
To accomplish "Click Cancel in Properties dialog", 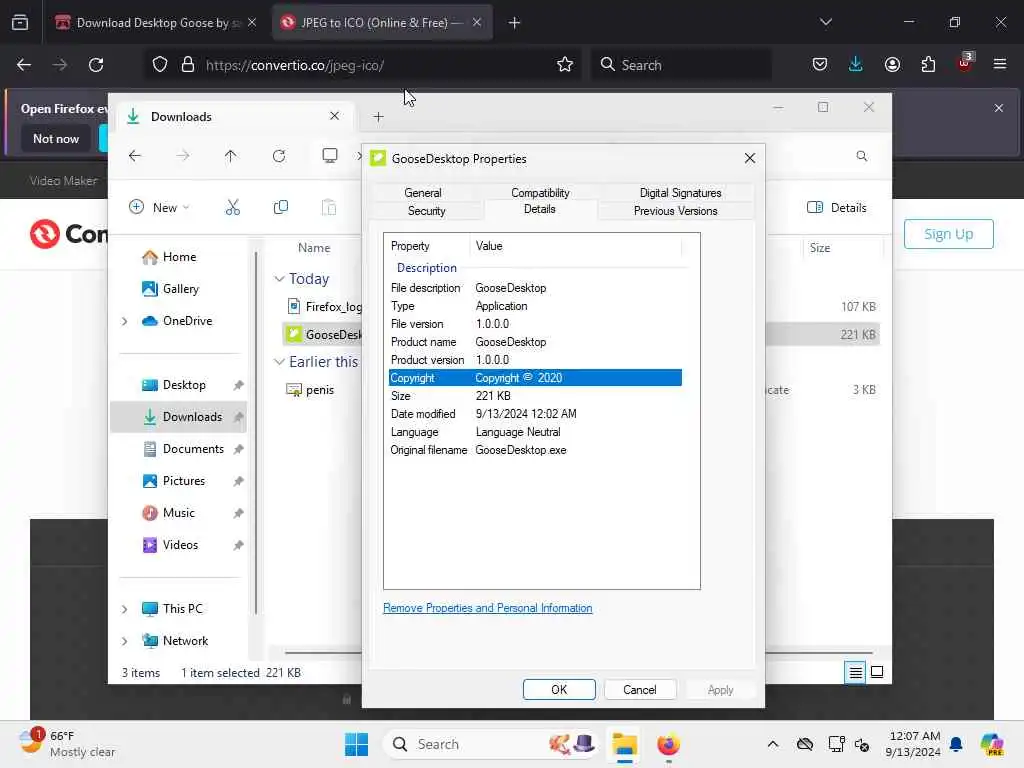I will 640,690.
